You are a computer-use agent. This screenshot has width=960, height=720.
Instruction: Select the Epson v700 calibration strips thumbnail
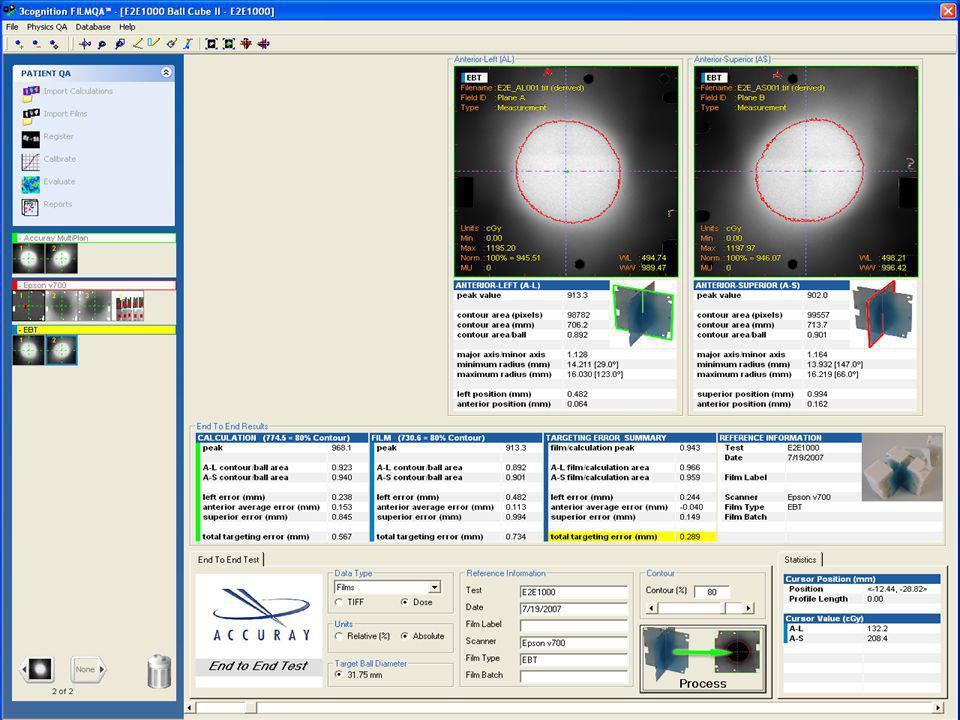pyautogui.click(x=128, y=306)
